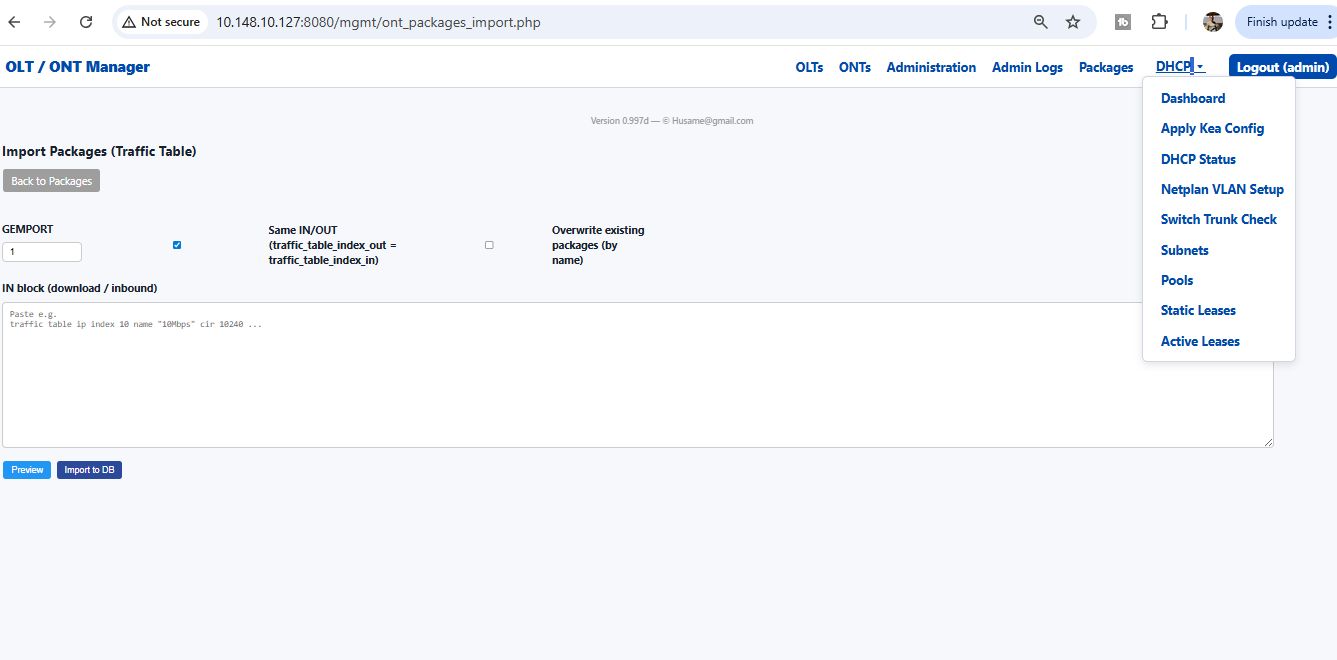Reload the current page
The height and width of the screenshot is (660, 1337).
(x=85, y=21)
